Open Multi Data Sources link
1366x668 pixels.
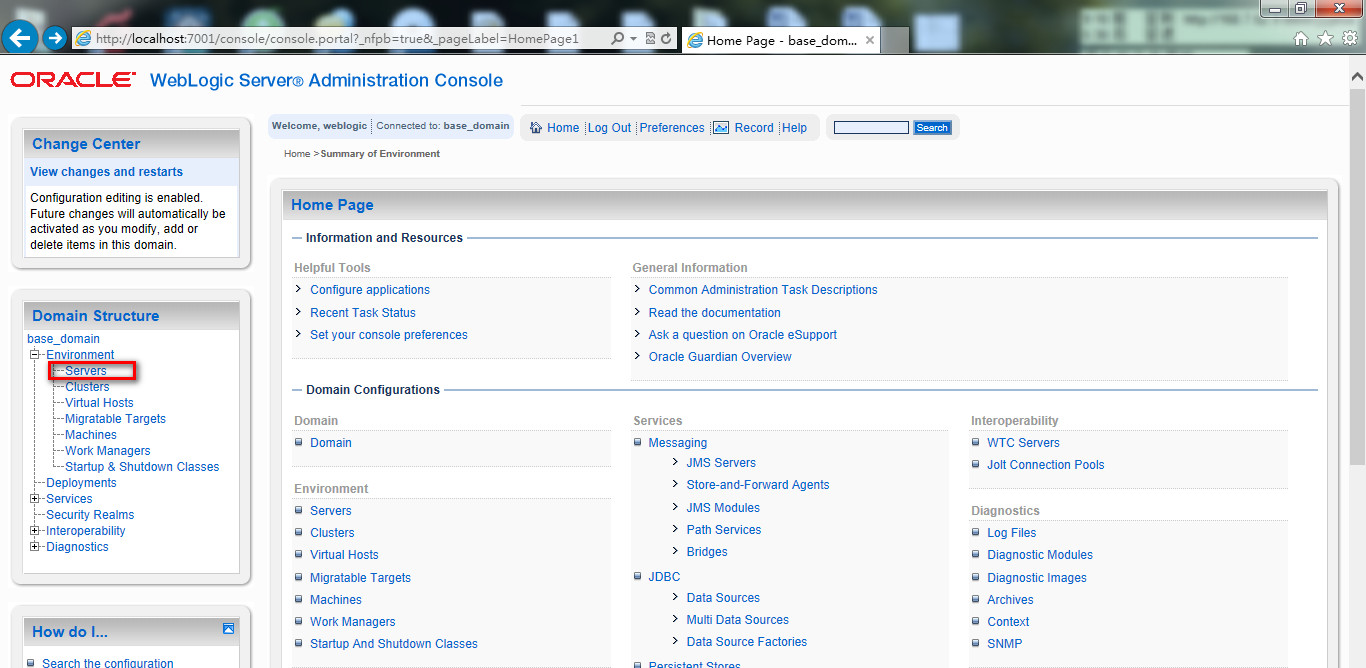738,620
